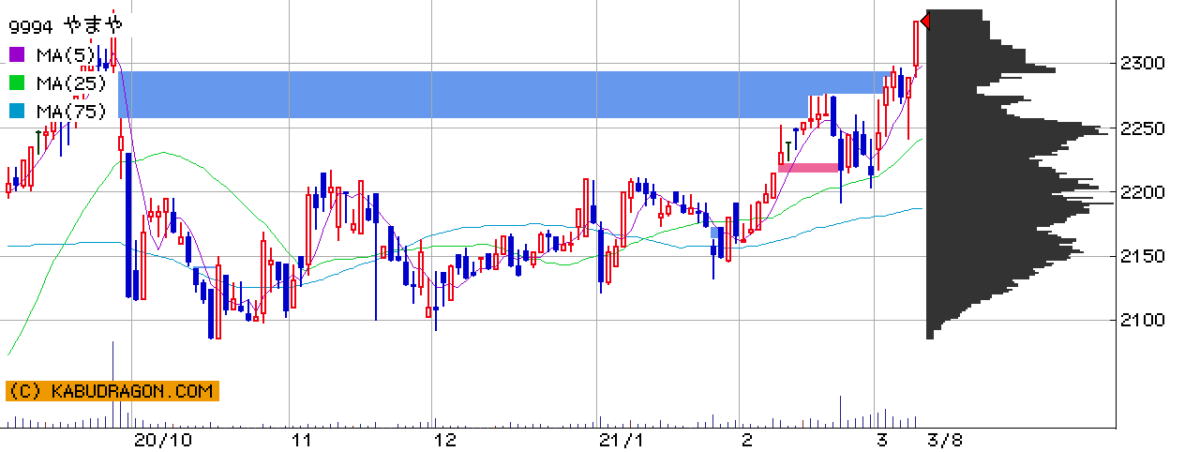
Task: Click the MA(5) legend label
Action: [65, 54]
